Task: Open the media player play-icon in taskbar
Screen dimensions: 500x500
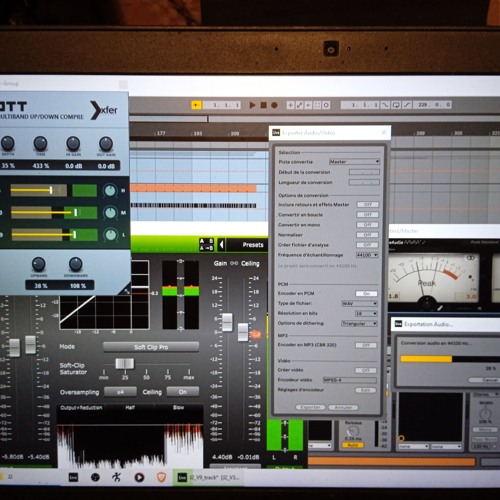Action: point(139,477)
